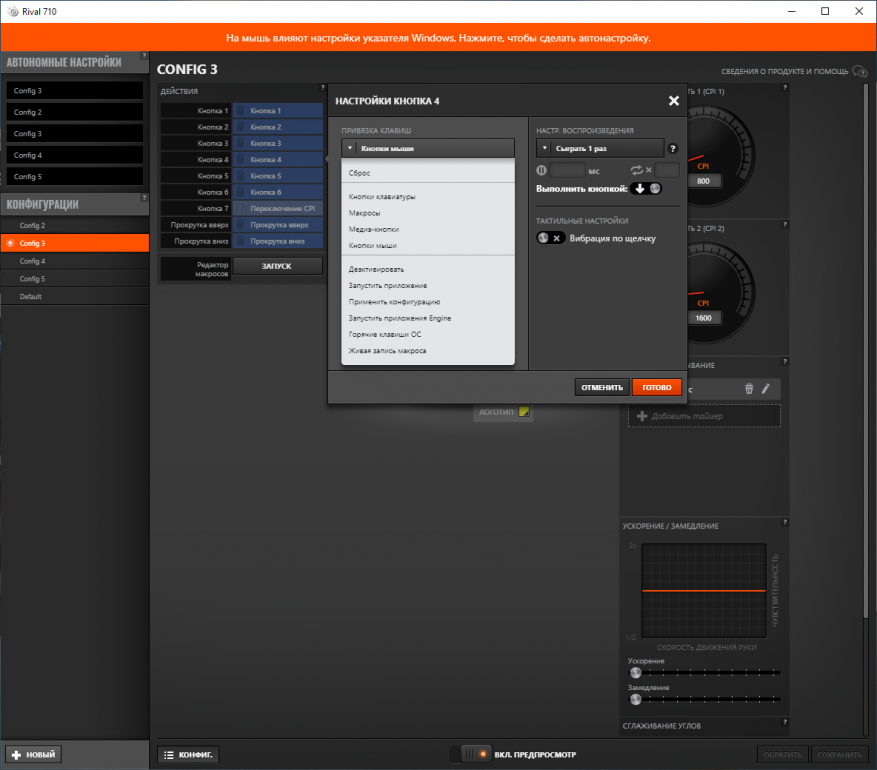
Task: Select Медиа-кнопки option
Action: (428, 229)
